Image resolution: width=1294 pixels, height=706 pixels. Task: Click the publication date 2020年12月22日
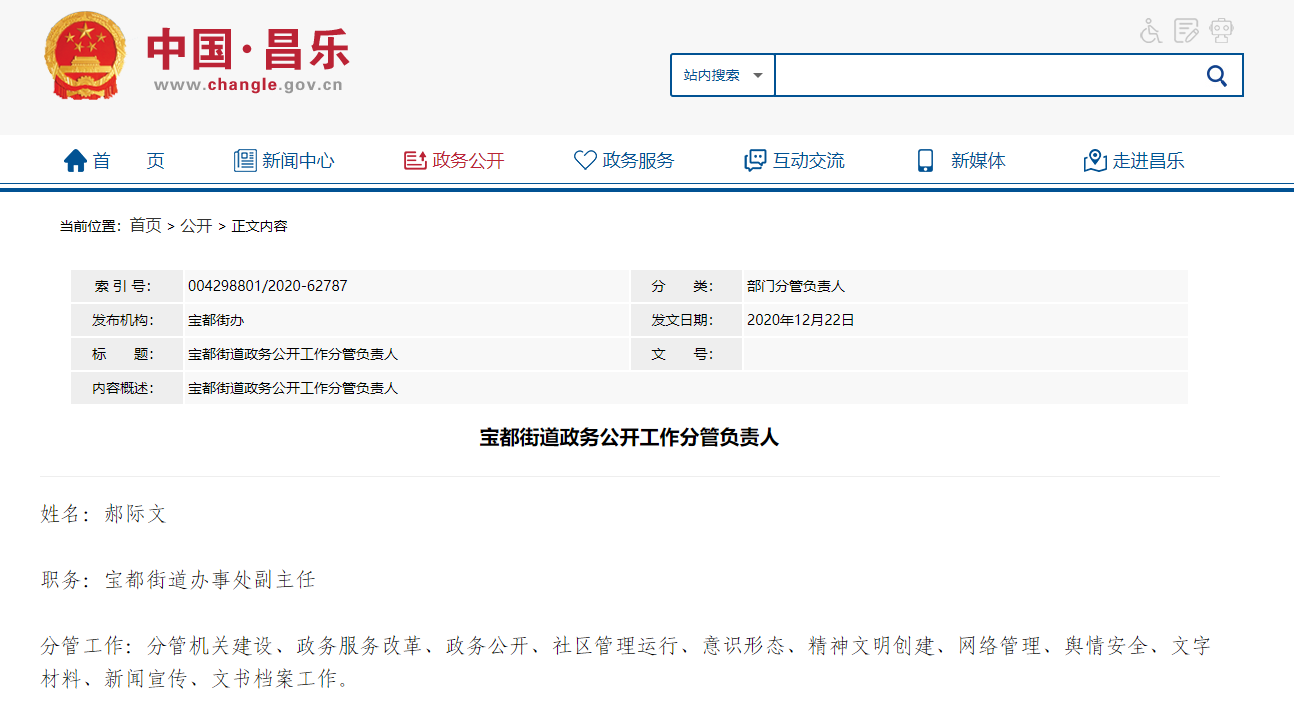coord(800,320)
